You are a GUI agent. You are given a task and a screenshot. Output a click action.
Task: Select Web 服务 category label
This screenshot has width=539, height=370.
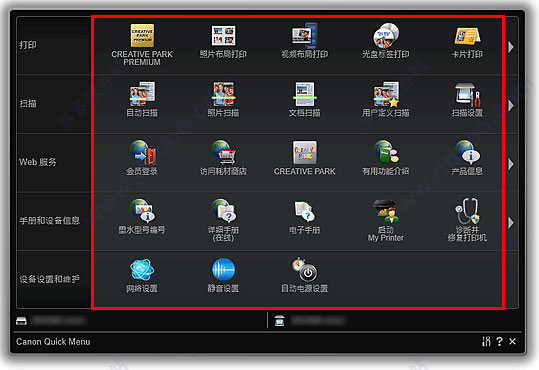click(38, 162)
